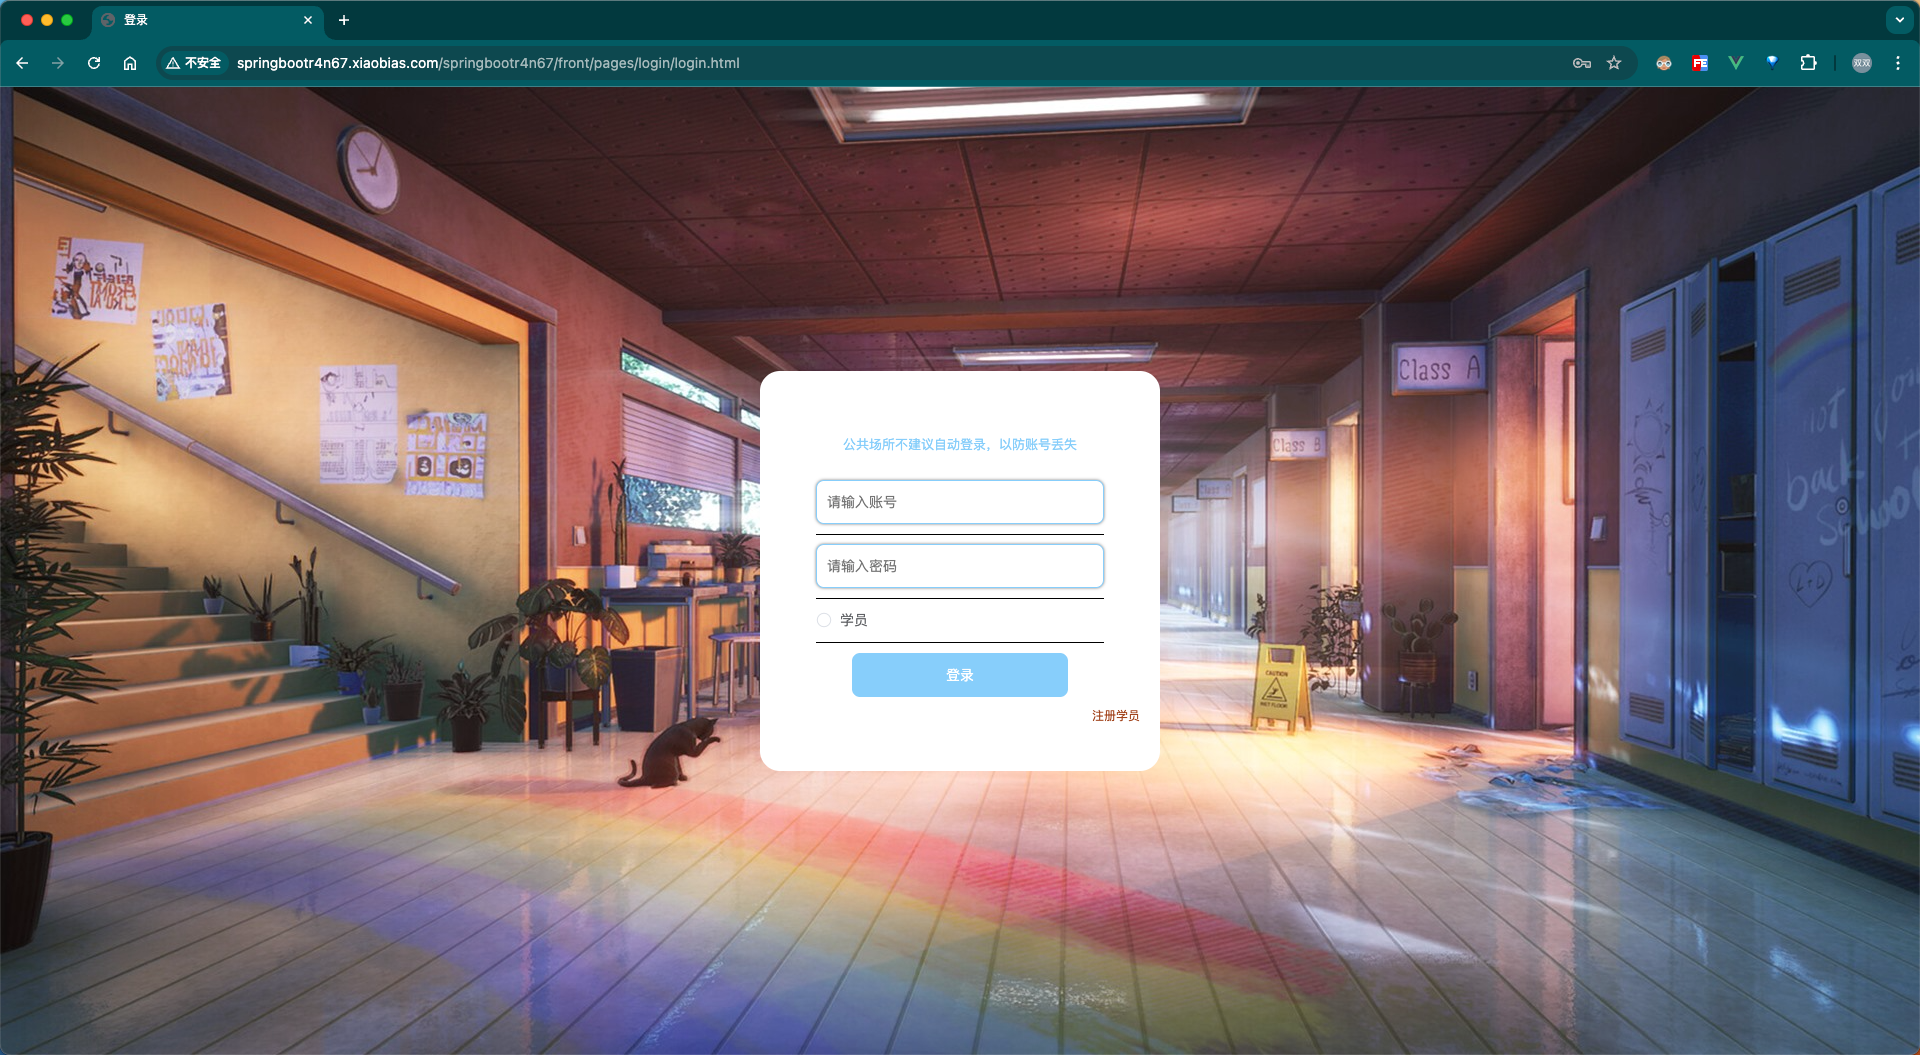Open the red FE extension
This screenshot has height=1055, width=1920.
click(1700, 63)
